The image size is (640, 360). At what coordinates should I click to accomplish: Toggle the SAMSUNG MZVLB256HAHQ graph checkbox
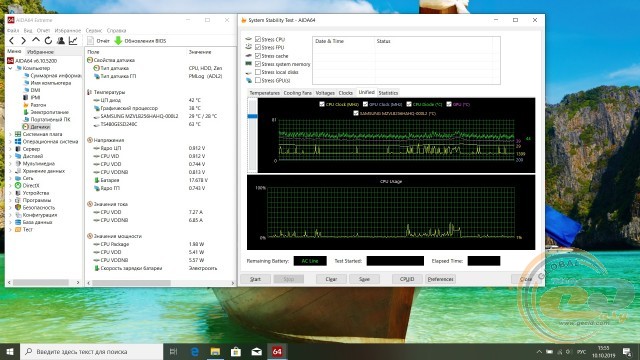(356, 113)
